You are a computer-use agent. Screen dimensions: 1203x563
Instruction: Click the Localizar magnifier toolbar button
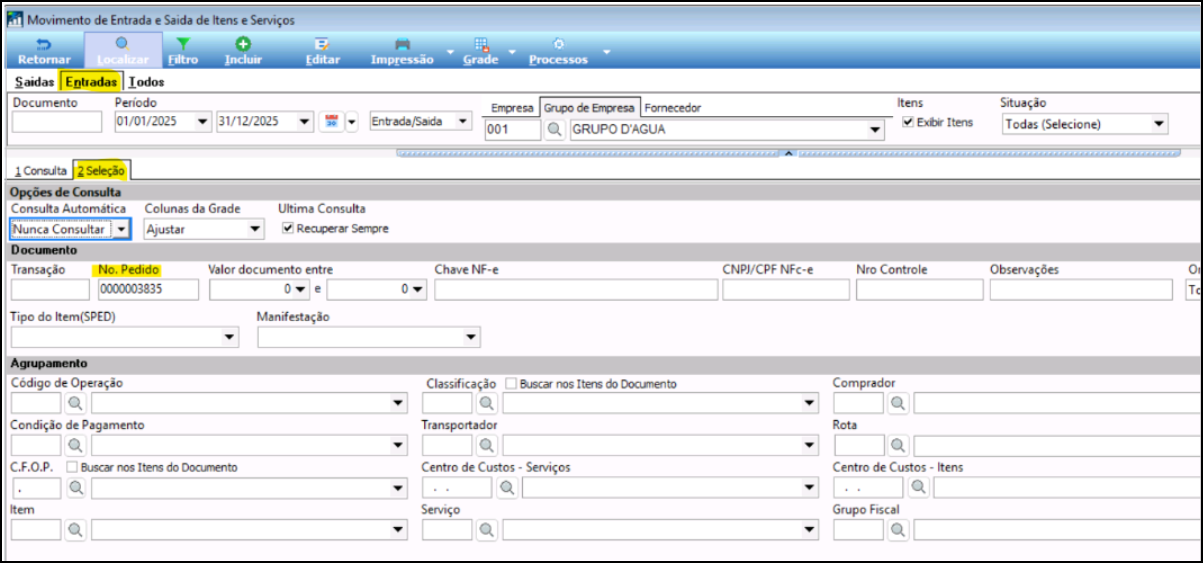coord(123,52)
